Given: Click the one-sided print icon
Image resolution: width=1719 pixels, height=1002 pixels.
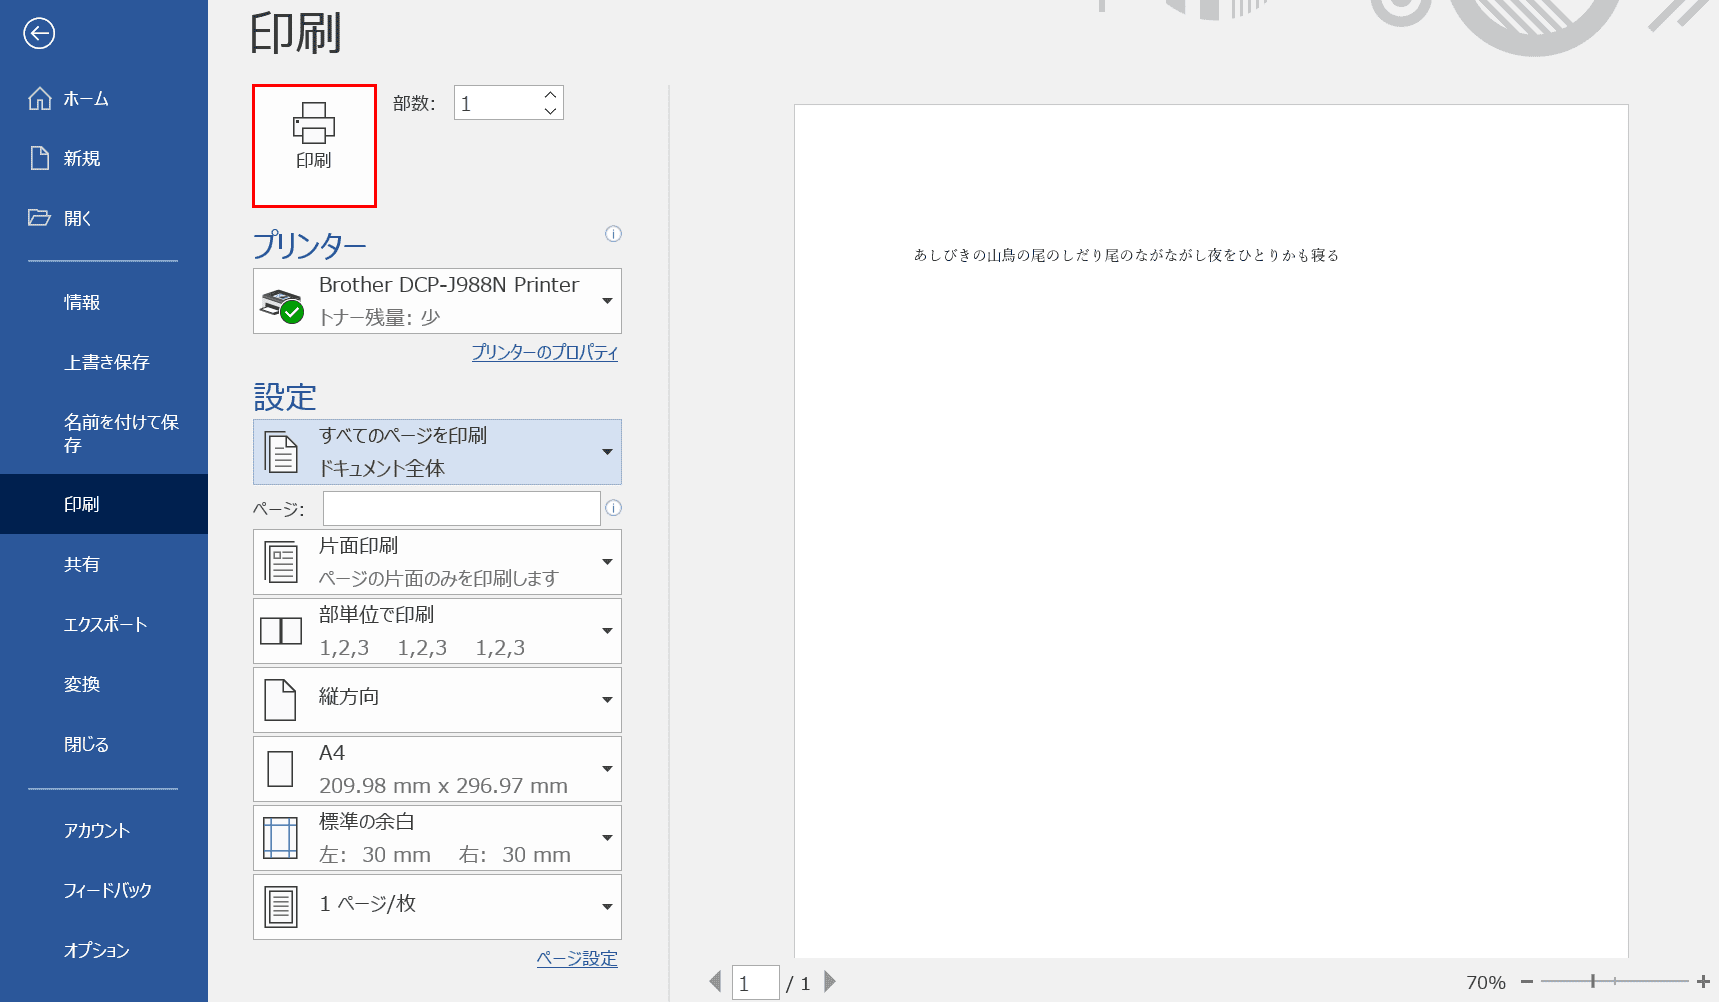Looking at the screenshot, I should point(281,562).
